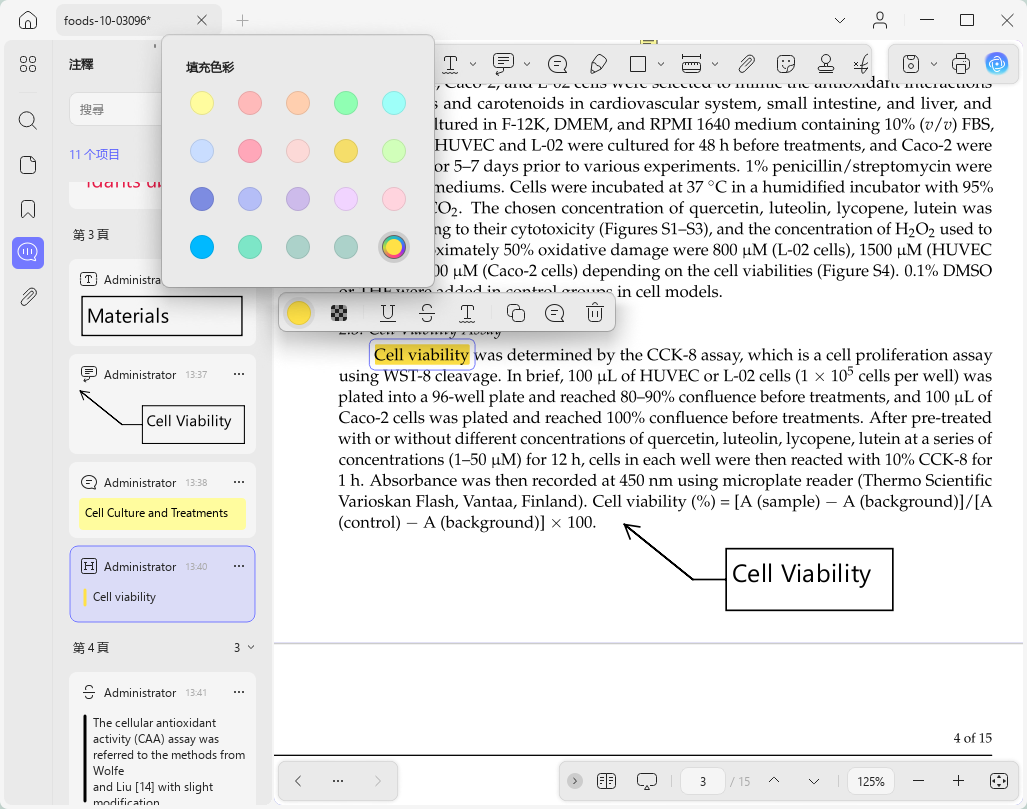Open the bookmarks sidebar panel

(28, 209)
